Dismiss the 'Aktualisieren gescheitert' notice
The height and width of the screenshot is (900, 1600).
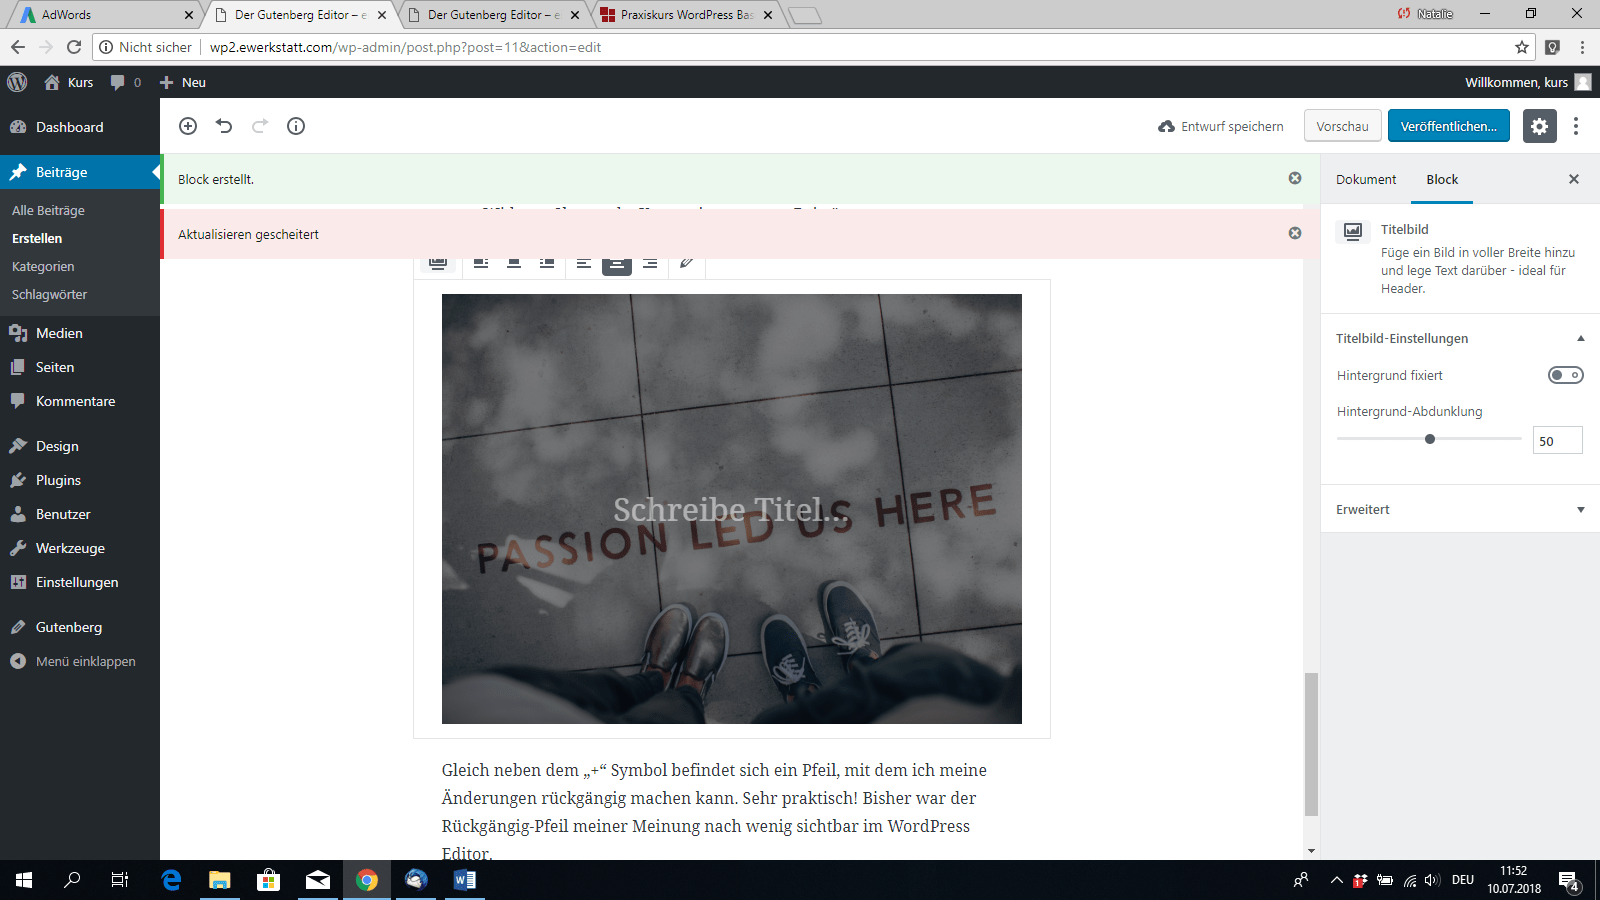click(1295, 233)
